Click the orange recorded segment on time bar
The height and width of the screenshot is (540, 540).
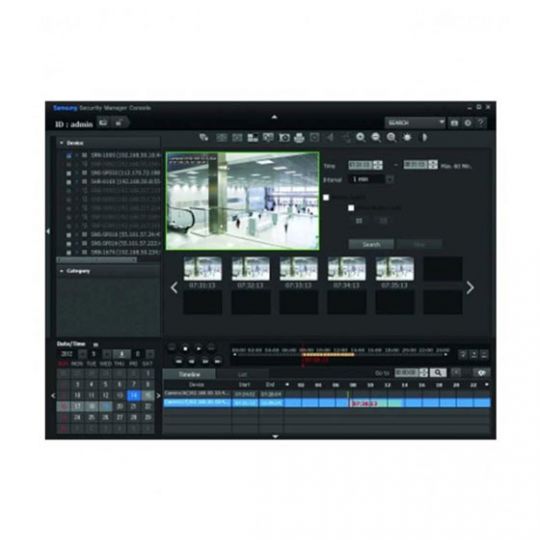coord(328,354)
